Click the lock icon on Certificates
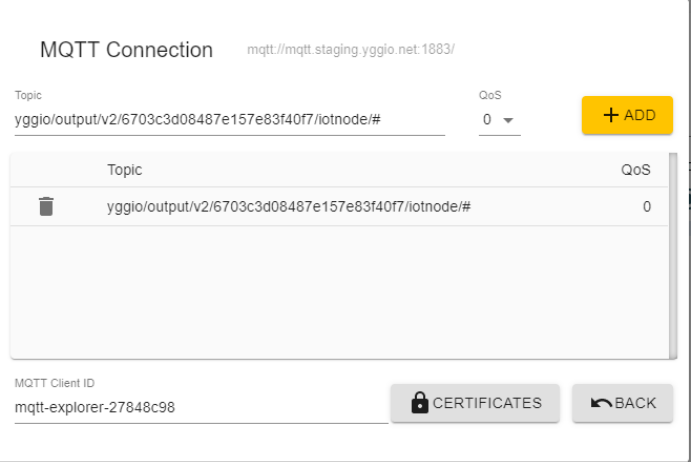 click(x=421, y=403)
